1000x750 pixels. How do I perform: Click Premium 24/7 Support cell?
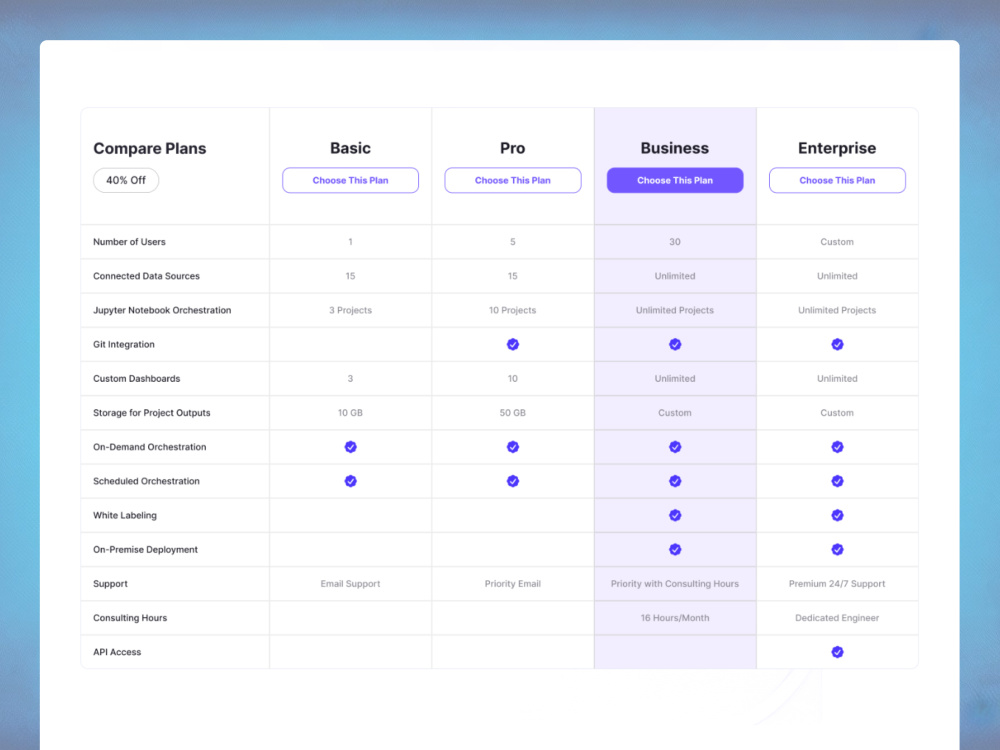837,584
